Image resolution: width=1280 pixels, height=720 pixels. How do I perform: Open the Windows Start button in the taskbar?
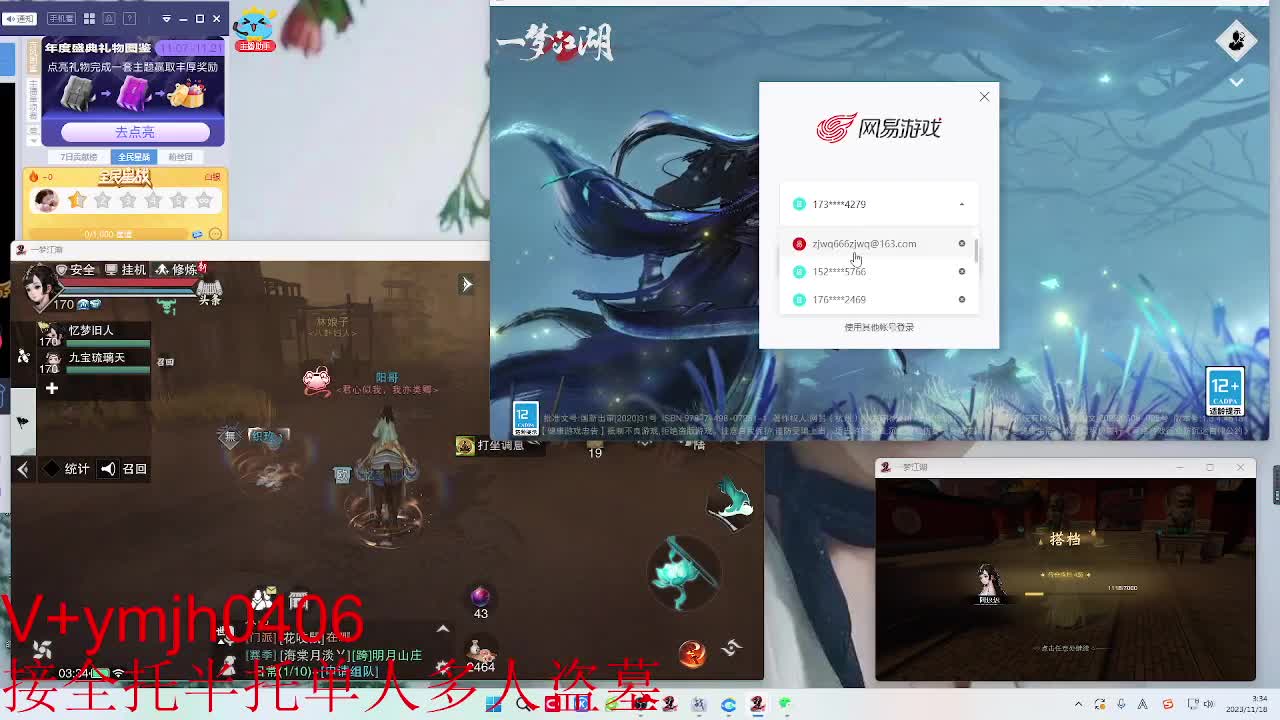coord(493,704)
